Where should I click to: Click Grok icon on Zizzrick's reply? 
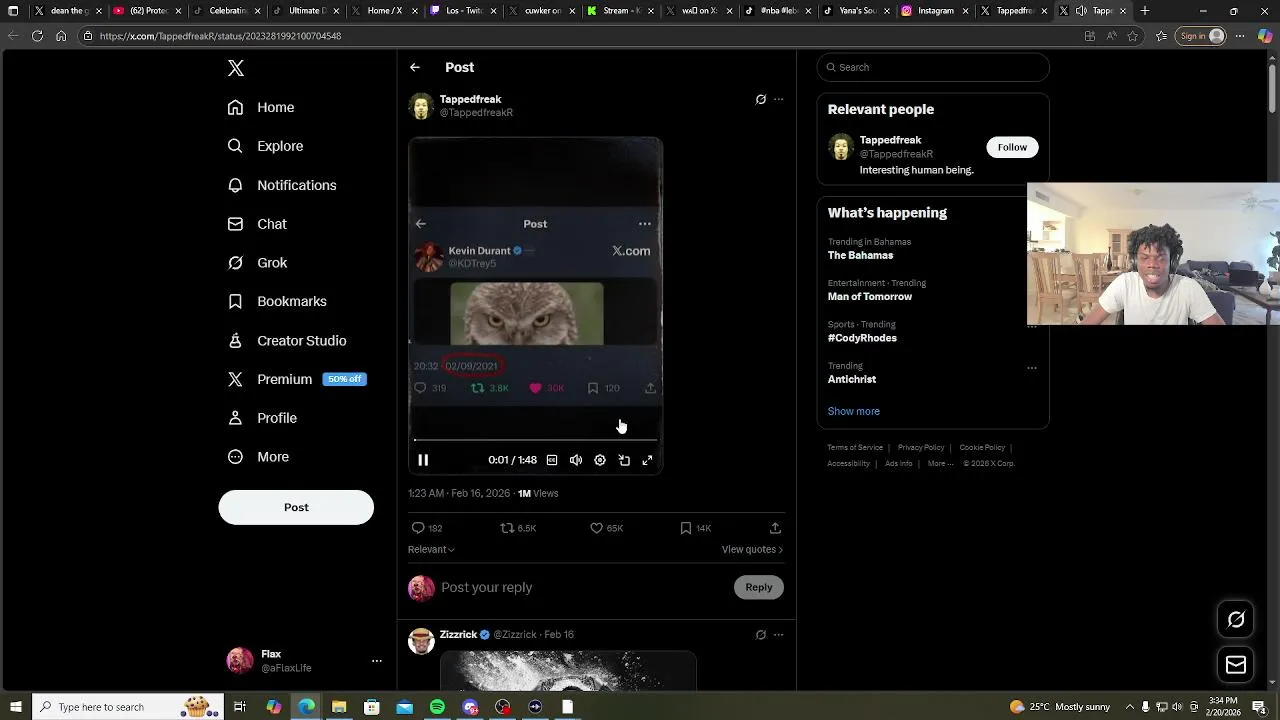coord(761,634)
